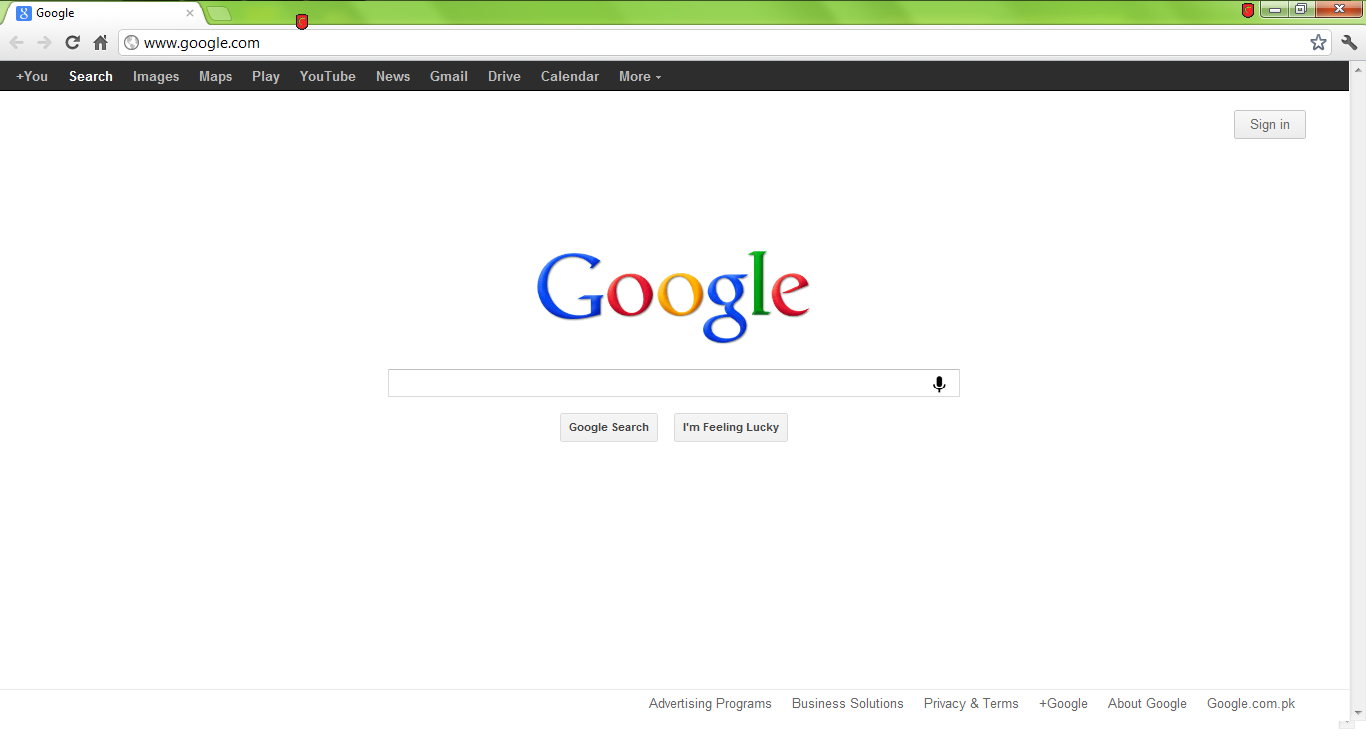Select the Google tab

click(103, 13)
